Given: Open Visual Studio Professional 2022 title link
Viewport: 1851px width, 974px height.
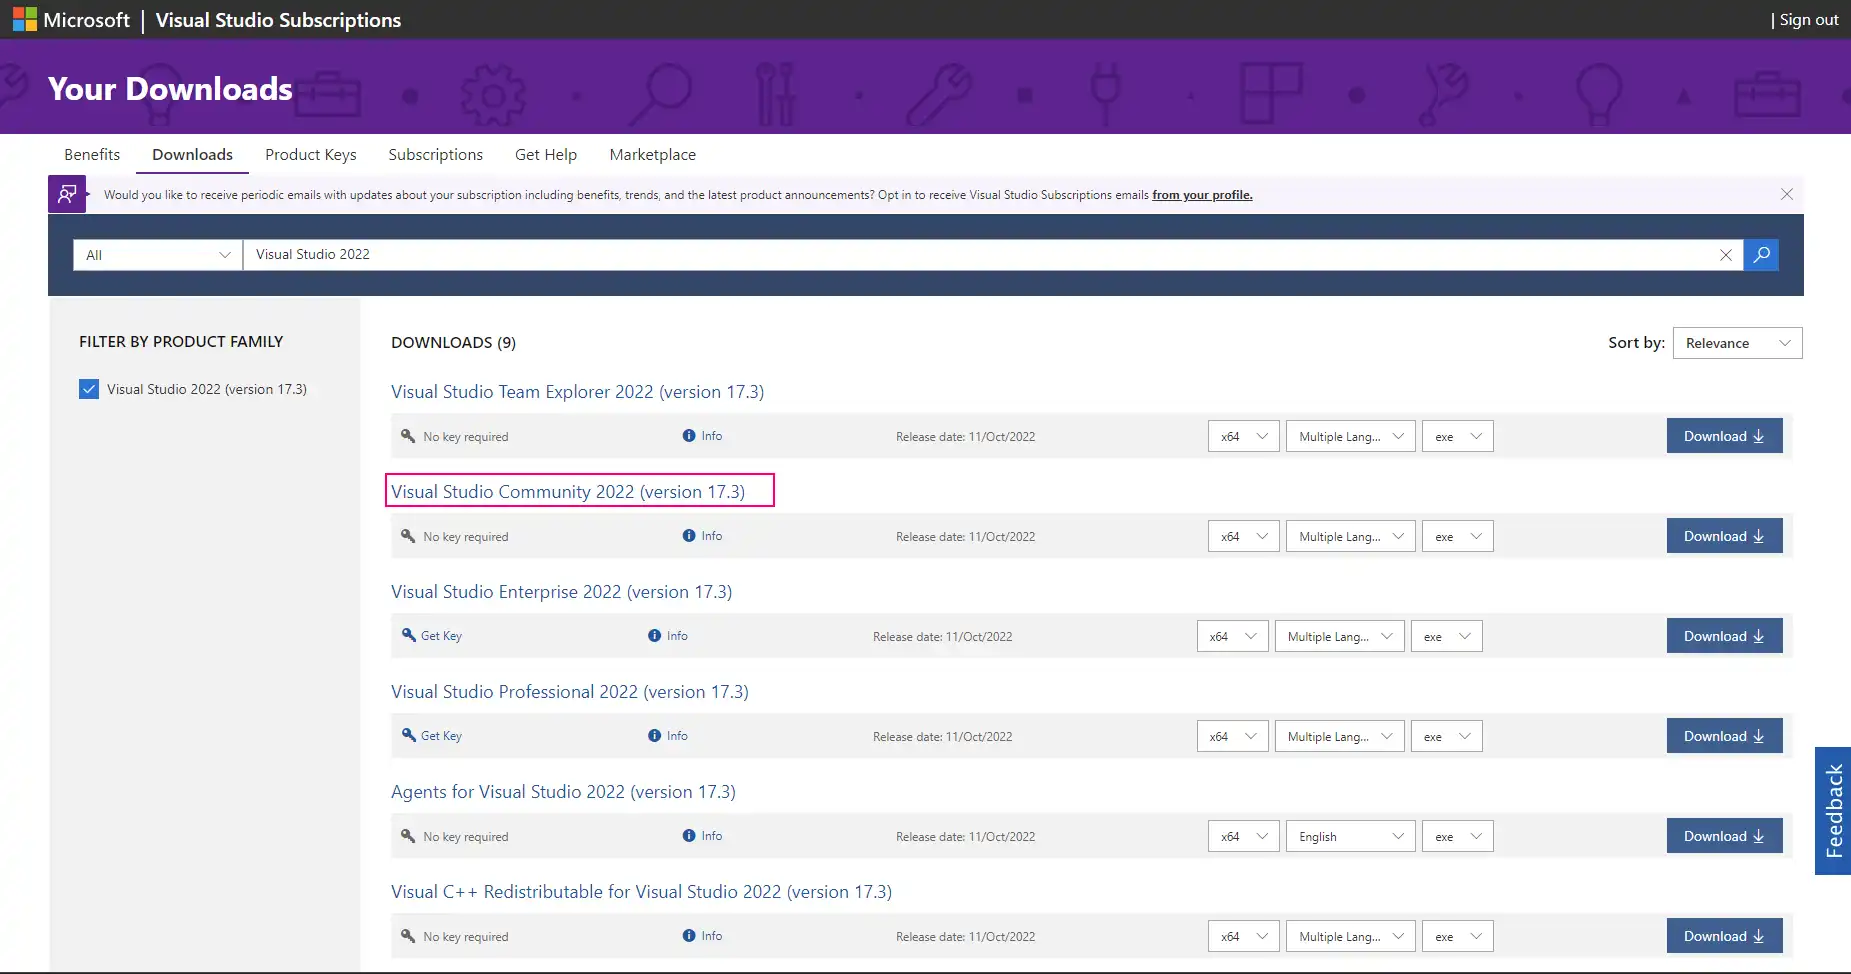Looking at the screenshot, I should pyautogui.click(x=569, y=691).
